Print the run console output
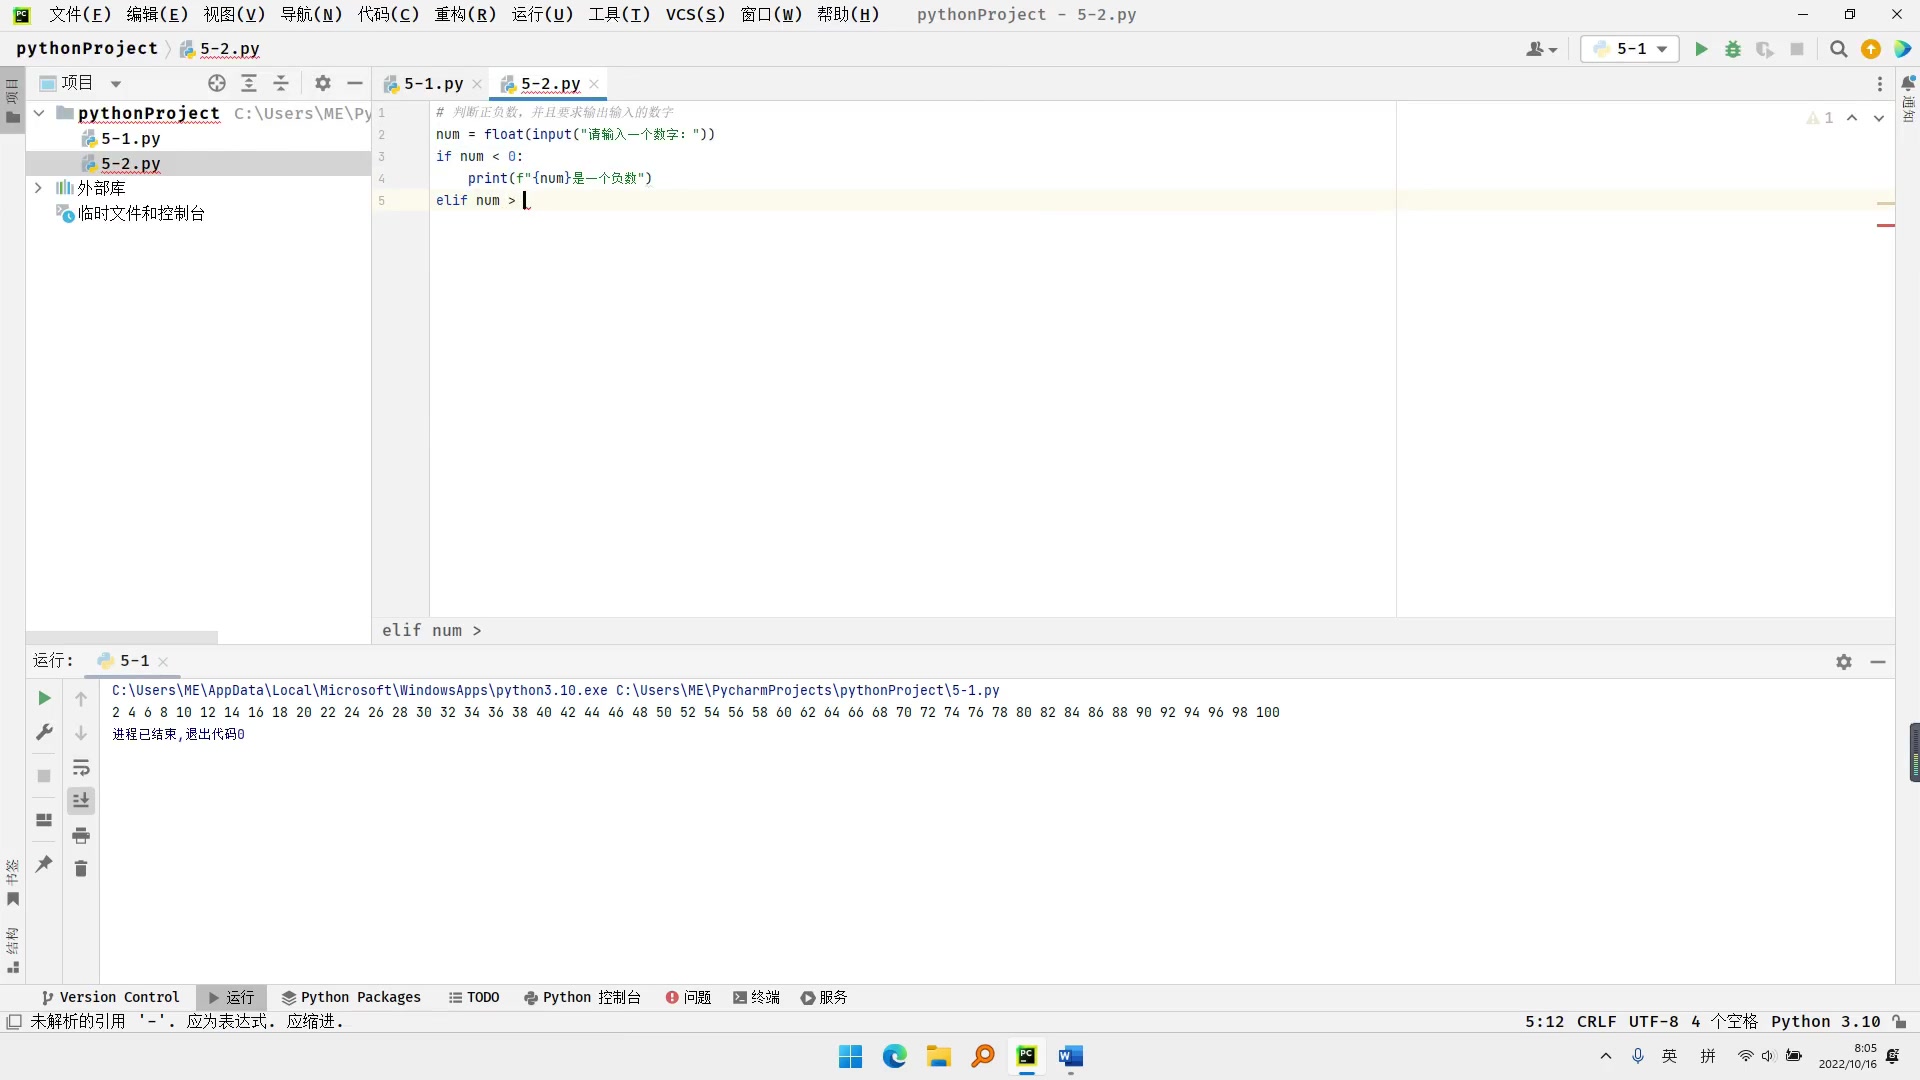This screenshot has width=1920, height=1080. [81, 835]
